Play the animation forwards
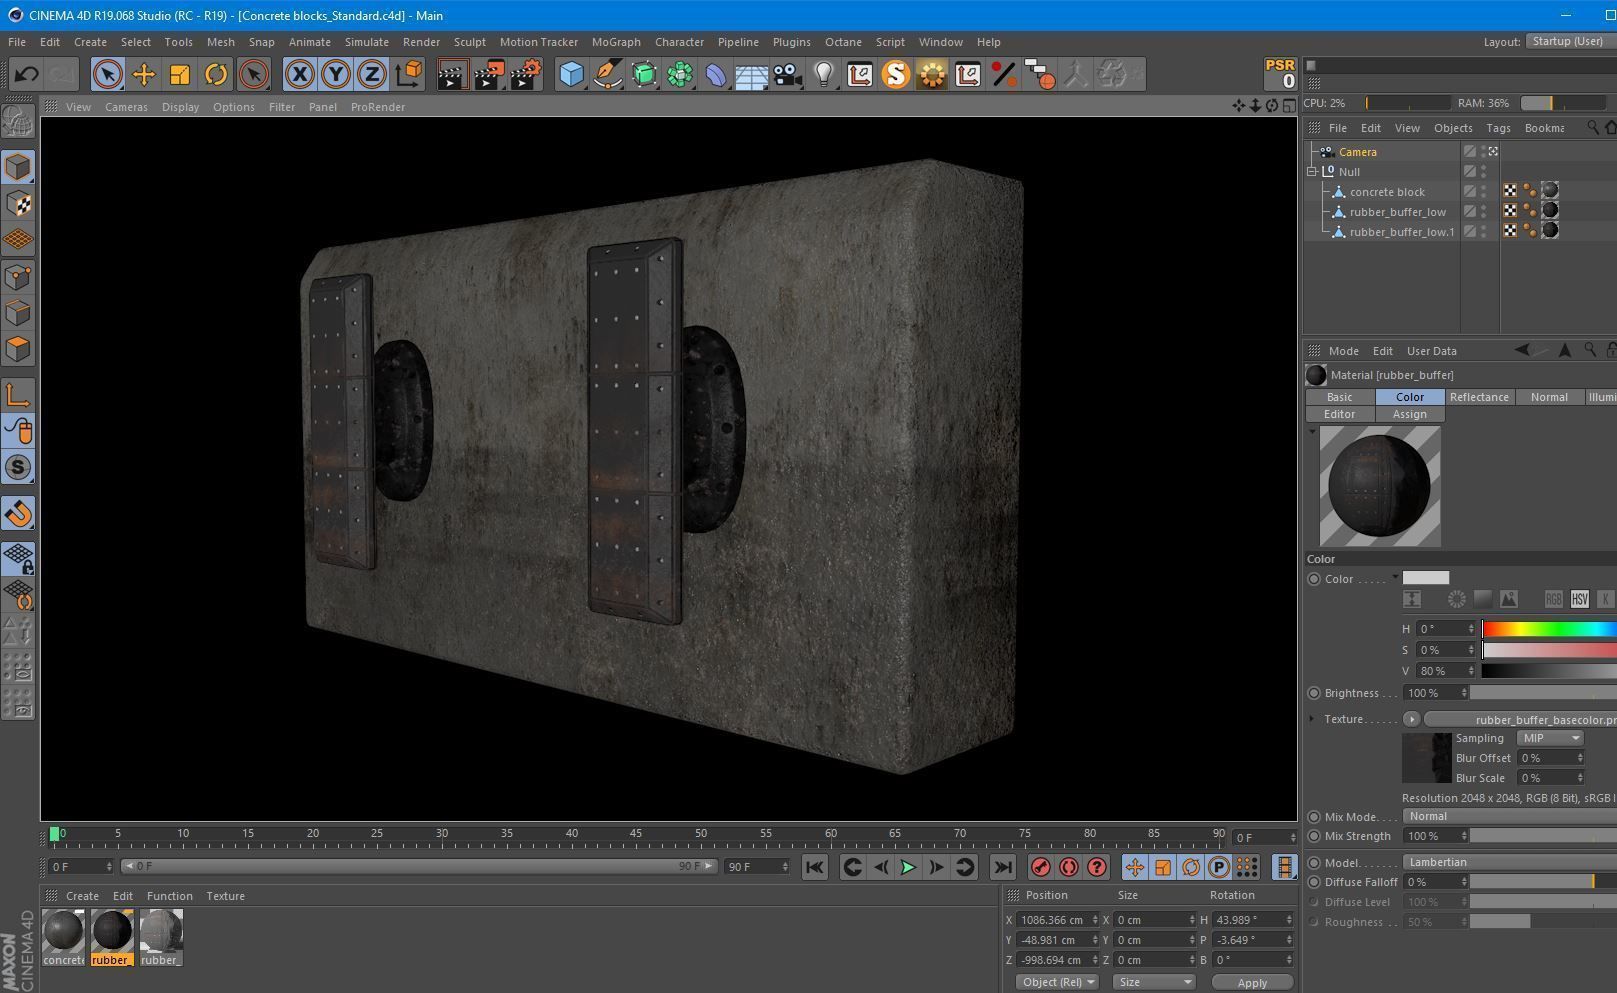Image resolution: width=1617 pixels, height=993 pixels. coord(908,867)
